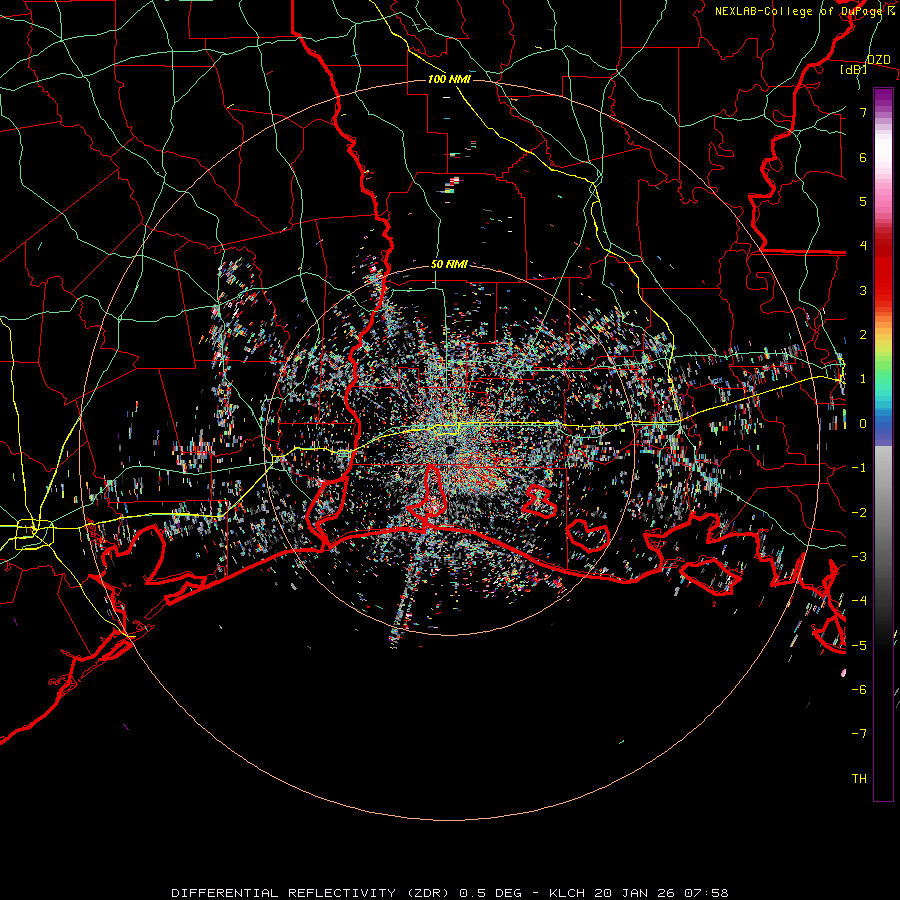Screen dimensions: 900x900
Task: Click the -5 value on the color scale
Action: pyautogui.click(x=859, y=646)
